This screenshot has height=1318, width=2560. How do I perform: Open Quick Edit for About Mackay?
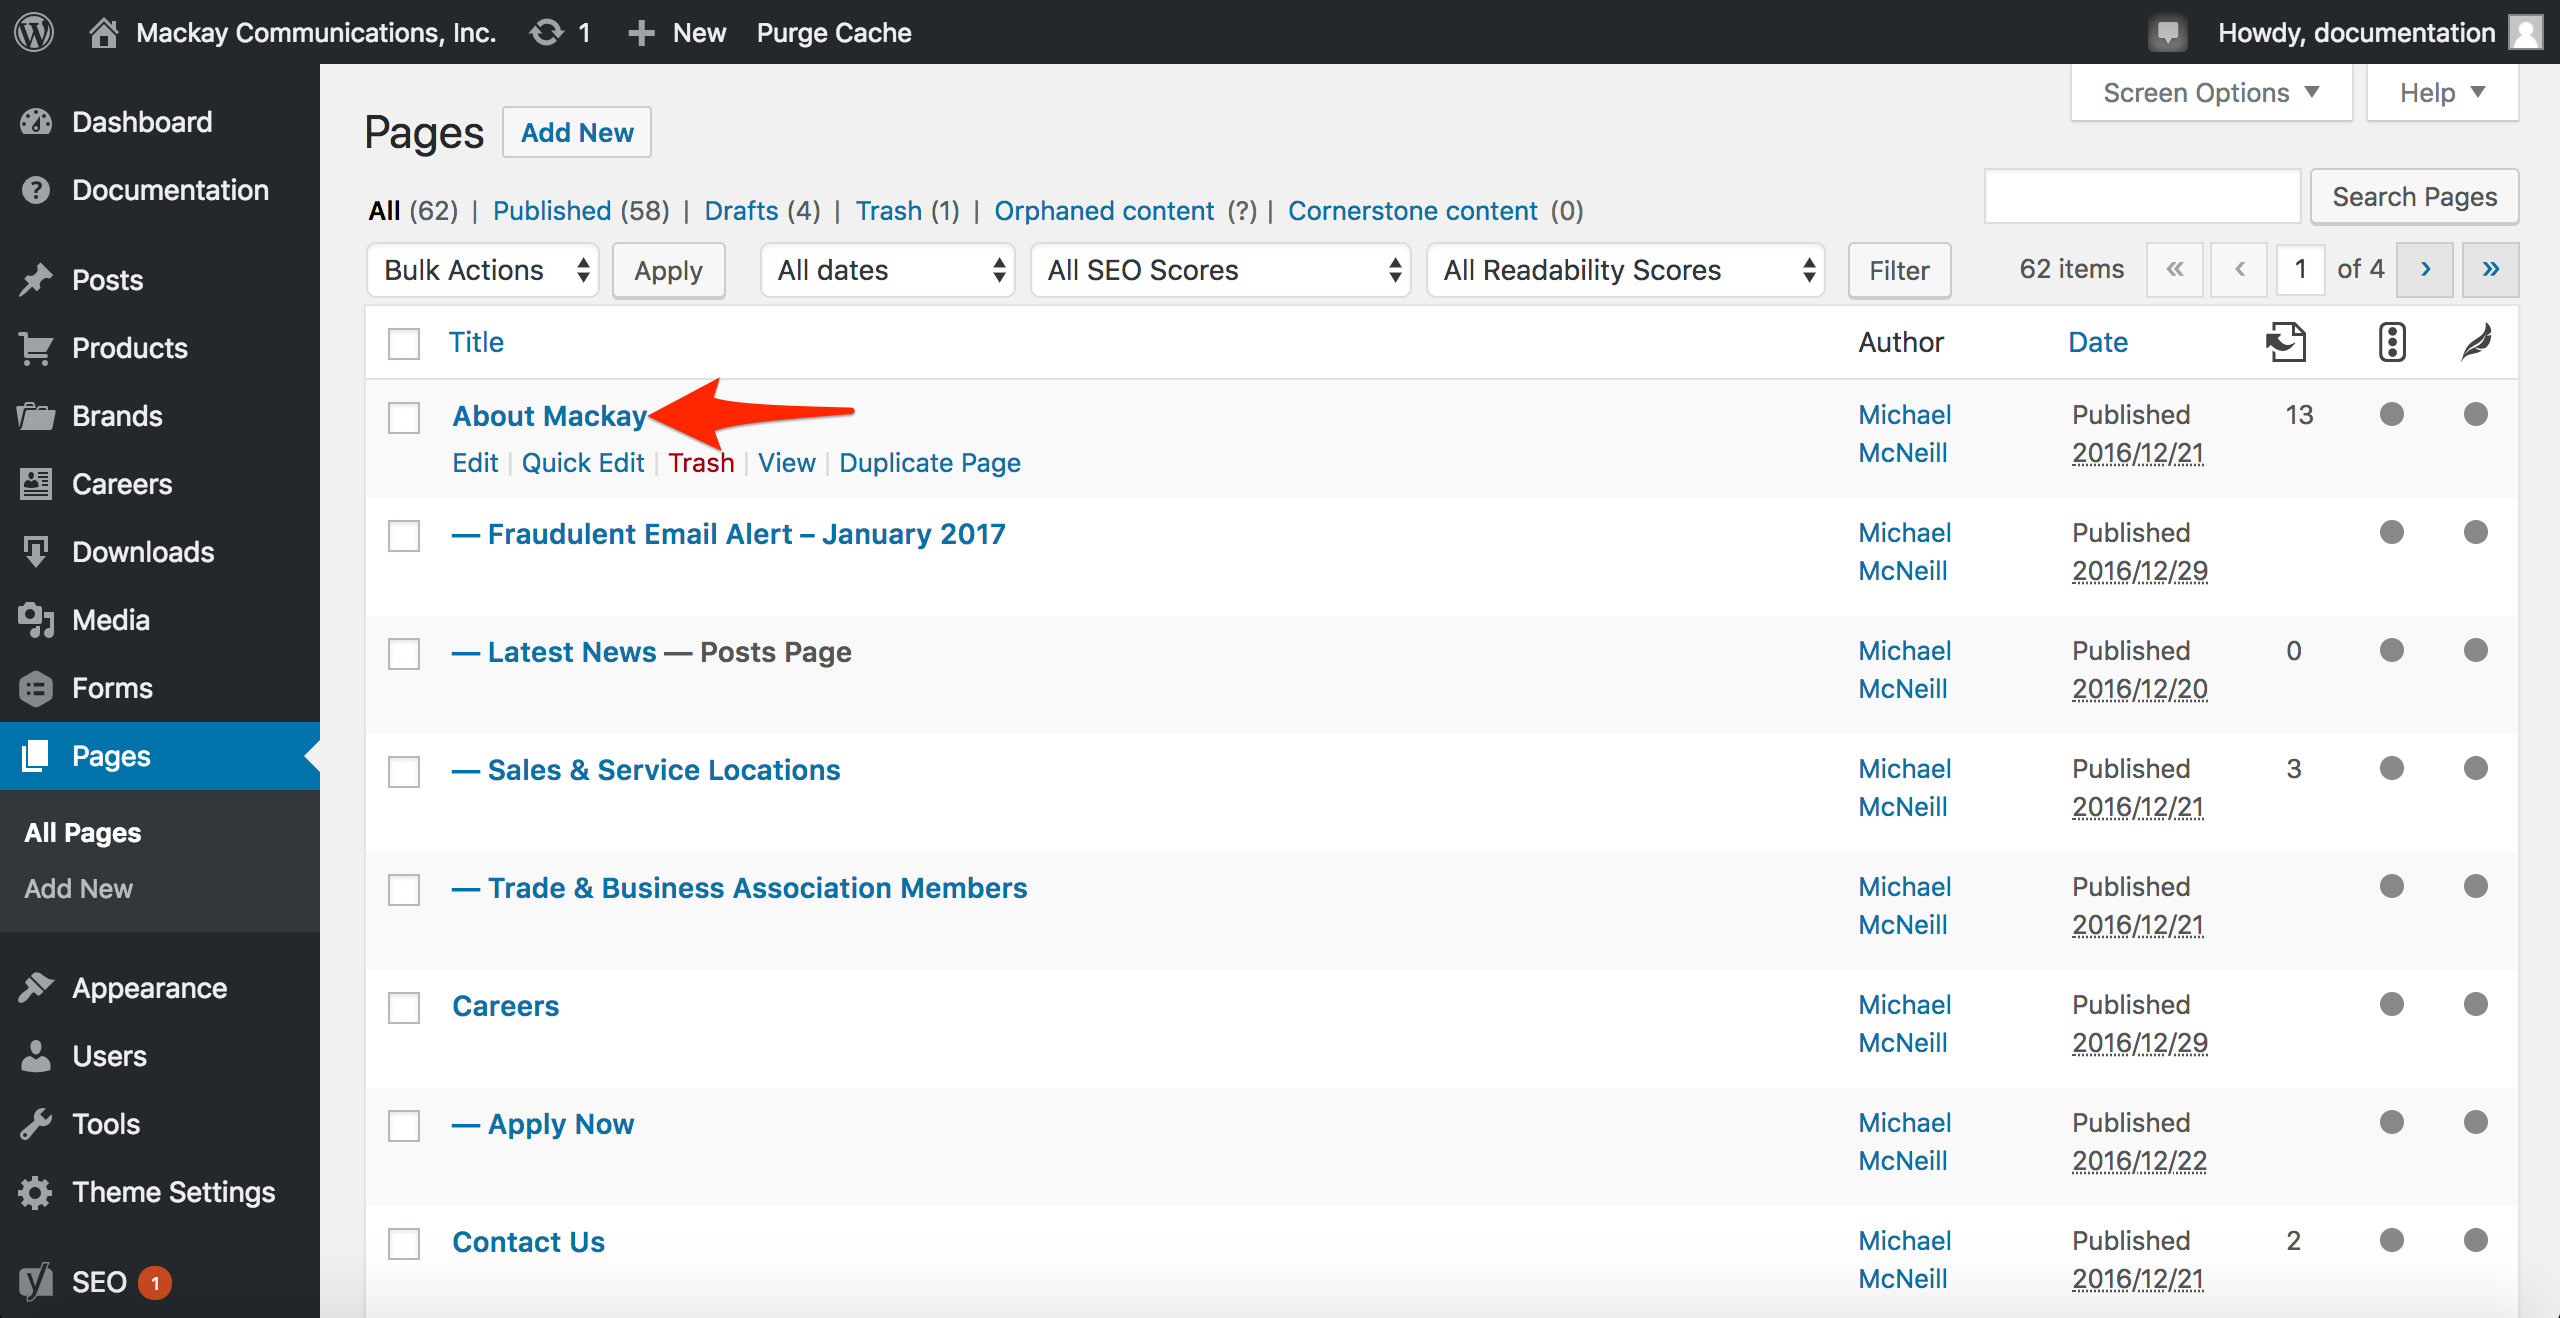coord(583,463)
